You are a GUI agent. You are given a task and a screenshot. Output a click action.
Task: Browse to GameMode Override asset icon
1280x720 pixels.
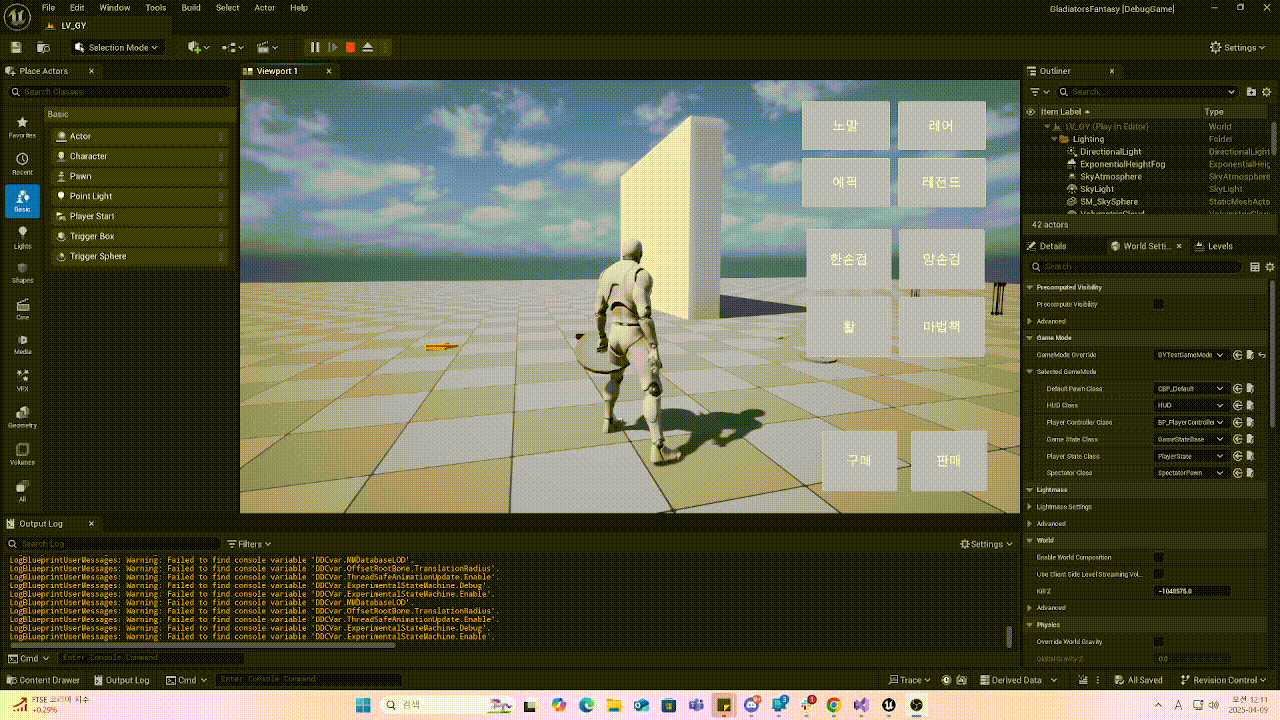(1250, 355)
